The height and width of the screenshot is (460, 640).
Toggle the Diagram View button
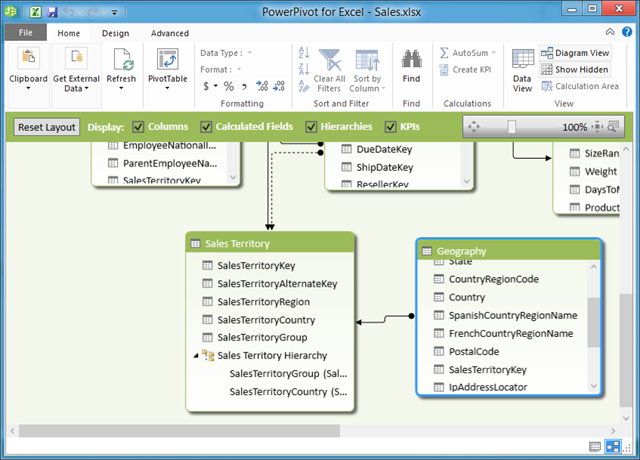tap(575, 53)
